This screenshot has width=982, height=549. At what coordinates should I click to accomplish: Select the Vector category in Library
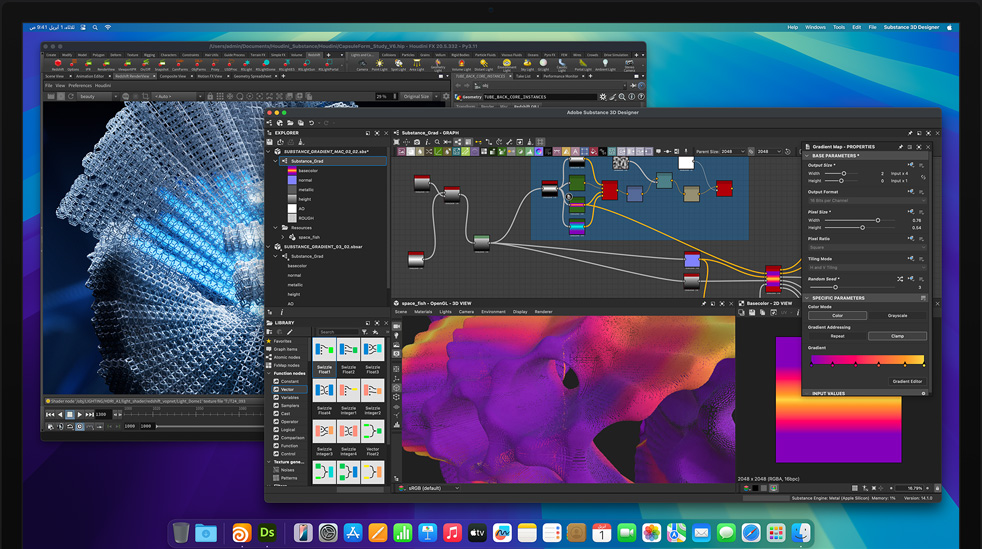pyautogui.click(x=288, y=389)
